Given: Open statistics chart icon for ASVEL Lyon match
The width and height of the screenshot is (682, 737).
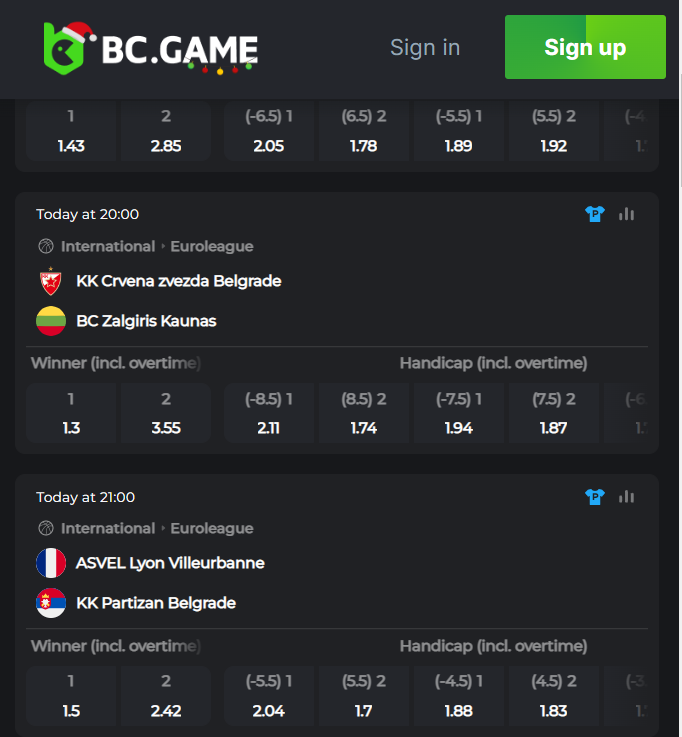Looking at the screenshot, I should 627,497.
